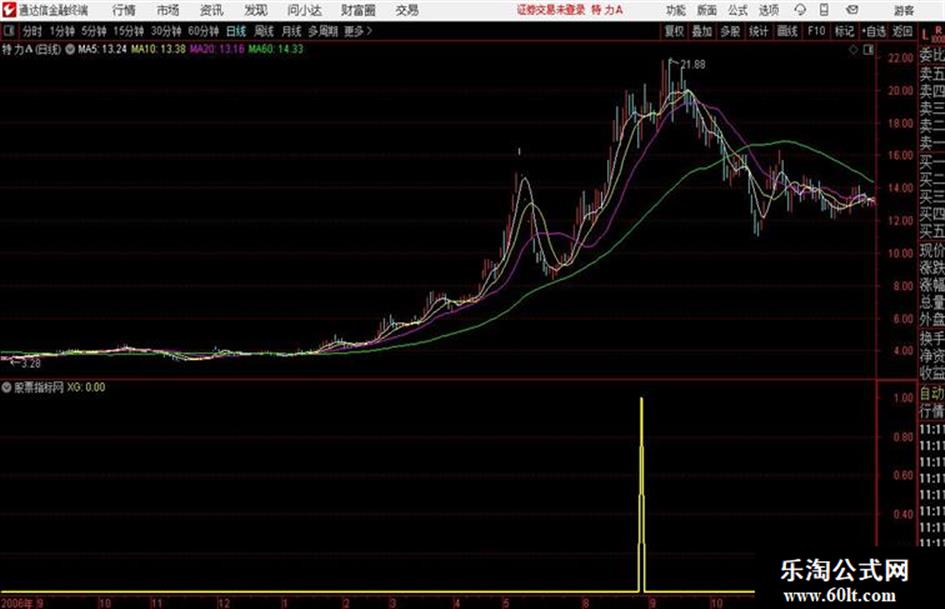Click the 通达信 red logo icon
Screen dimensions: 945x609
9,10
